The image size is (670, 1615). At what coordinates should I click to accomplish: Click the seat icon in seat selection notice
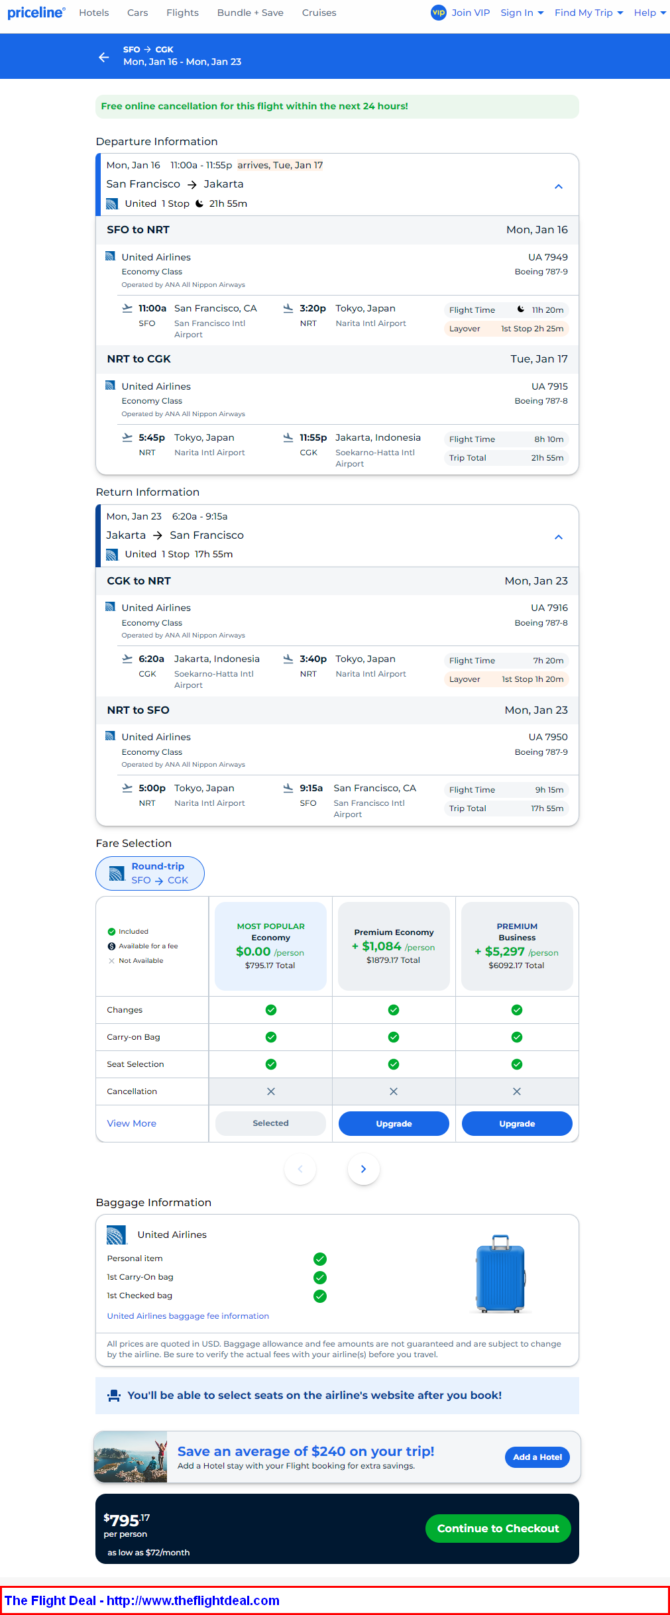114,1395
